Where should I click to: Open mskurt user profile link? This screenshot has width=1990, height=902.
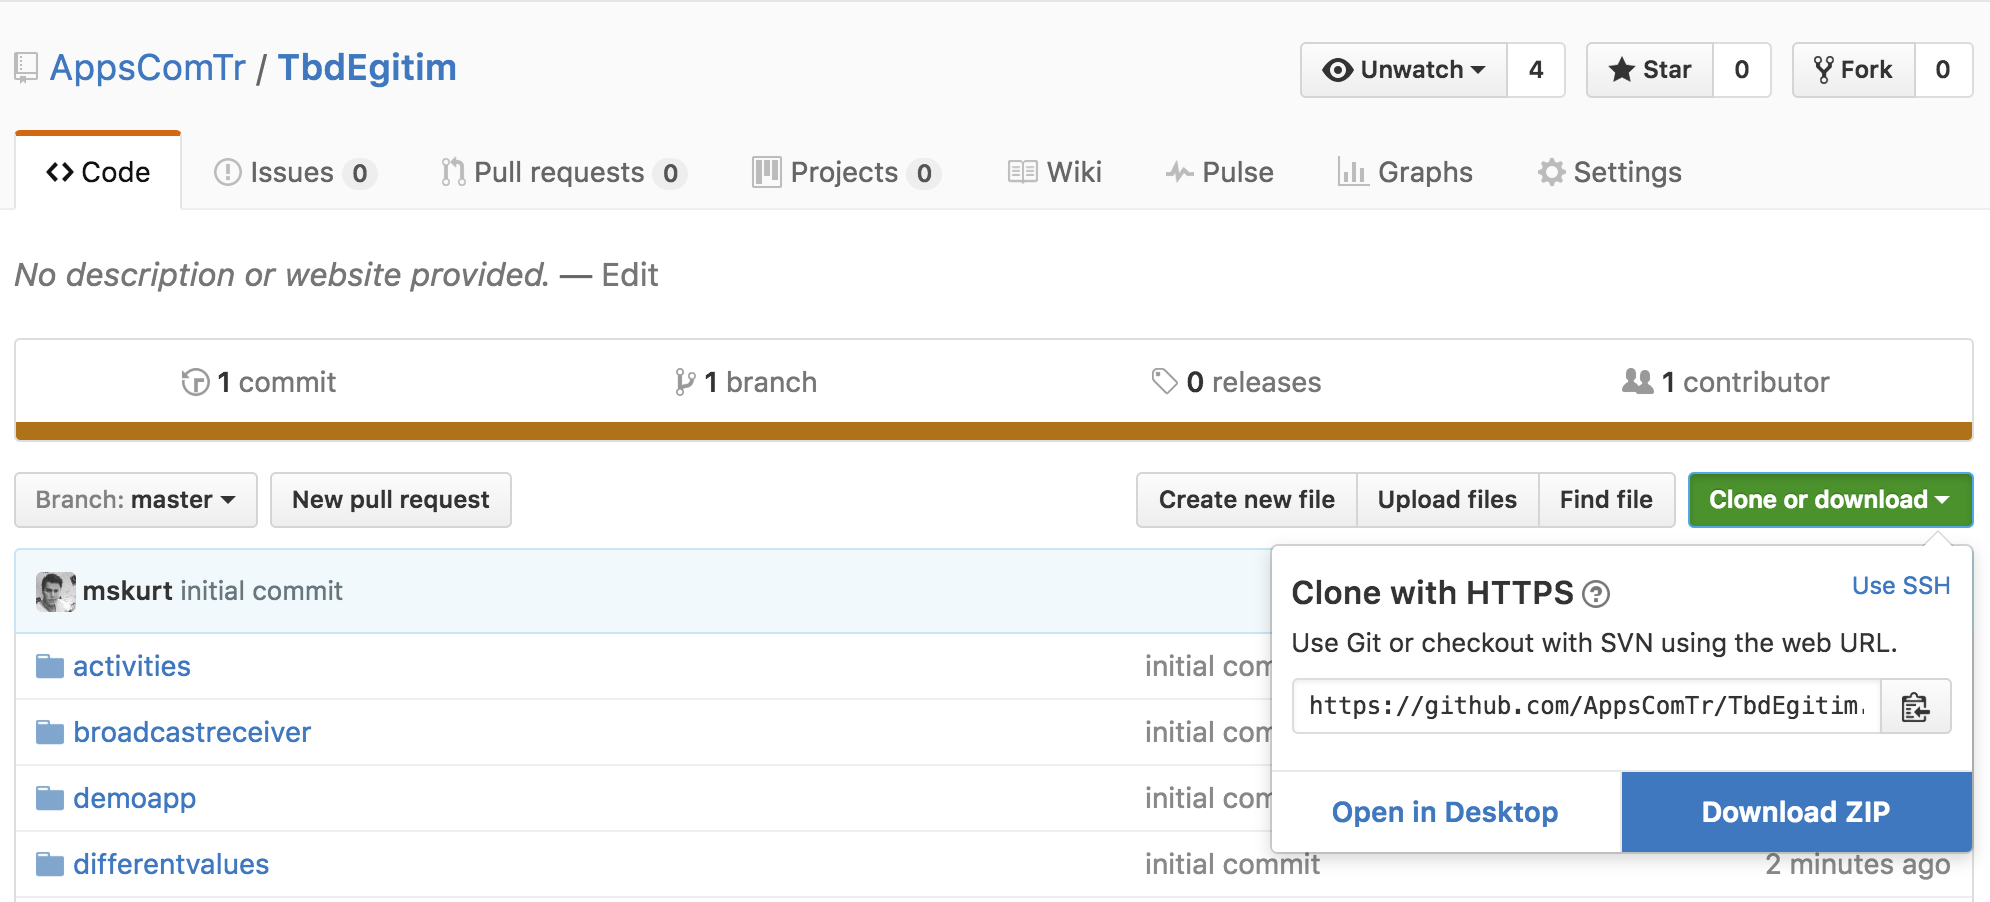click(x=128, y=591)
